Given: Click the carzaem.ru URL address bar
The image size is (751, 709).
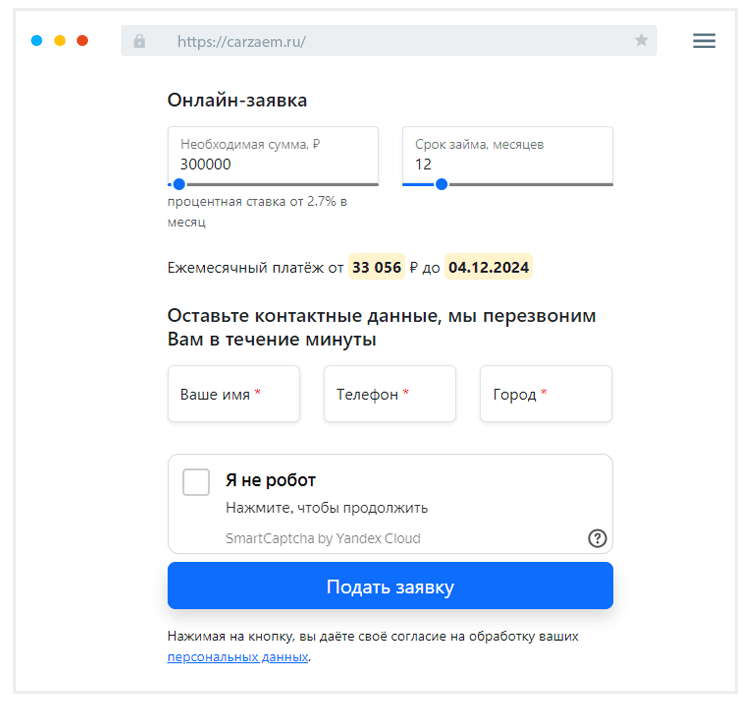Looking at the screenshot, I should coord(390,41).
